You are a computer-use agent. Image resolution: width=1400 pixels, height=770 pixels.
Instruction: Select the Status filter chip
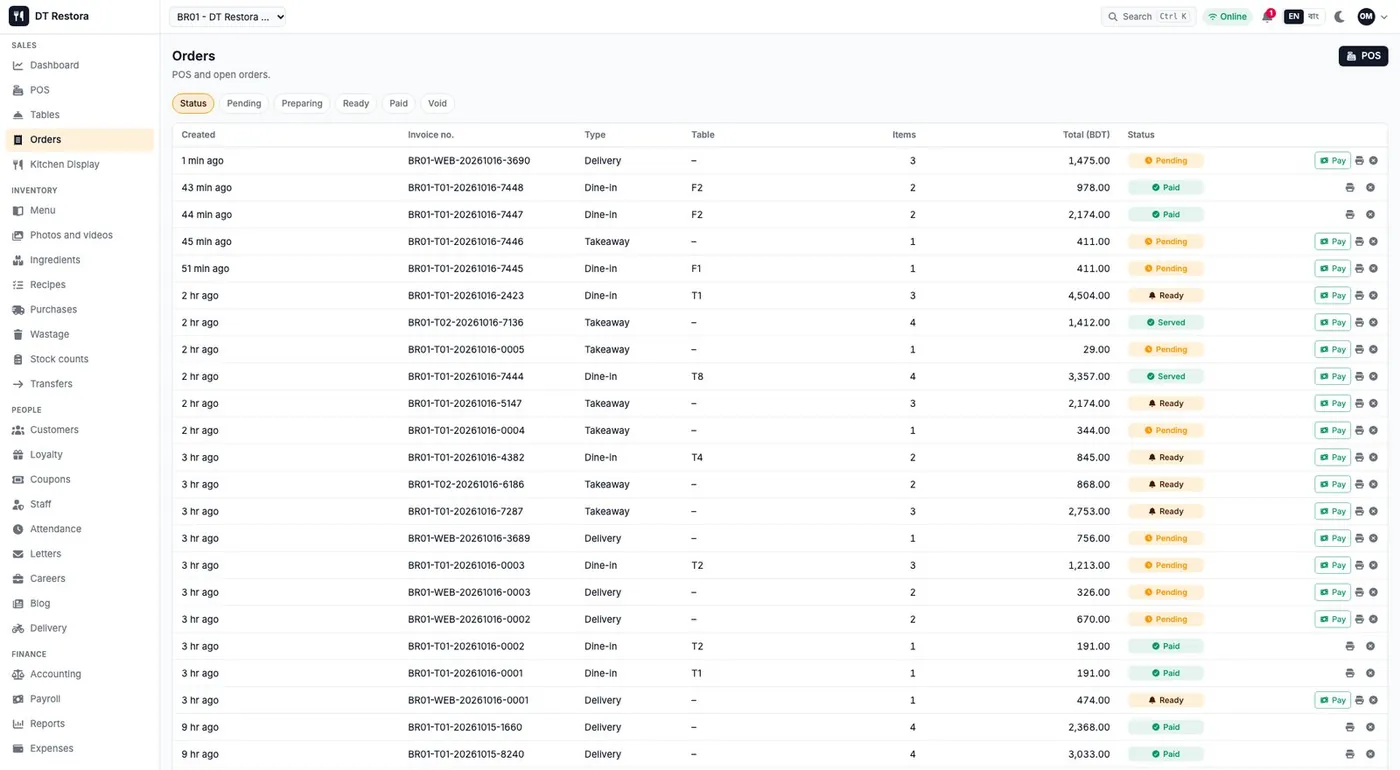193,104
